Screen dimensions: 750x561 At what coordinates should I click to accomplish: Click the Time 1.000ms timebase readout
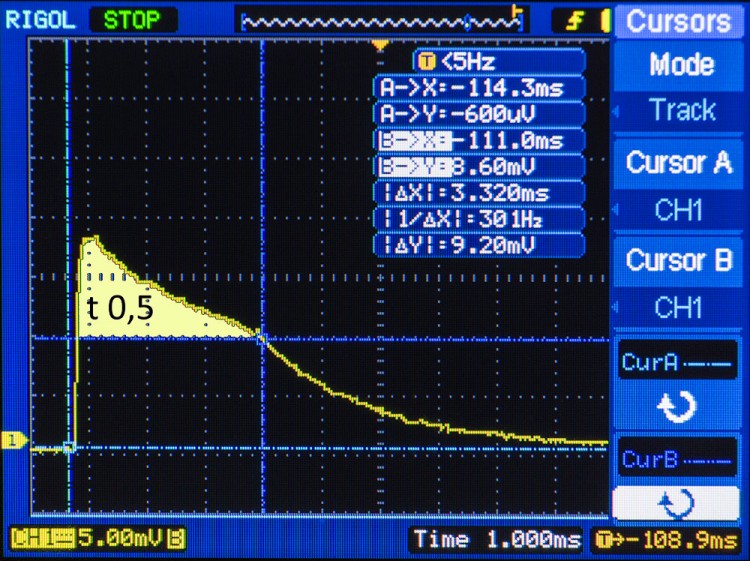[x=497, y=540]
